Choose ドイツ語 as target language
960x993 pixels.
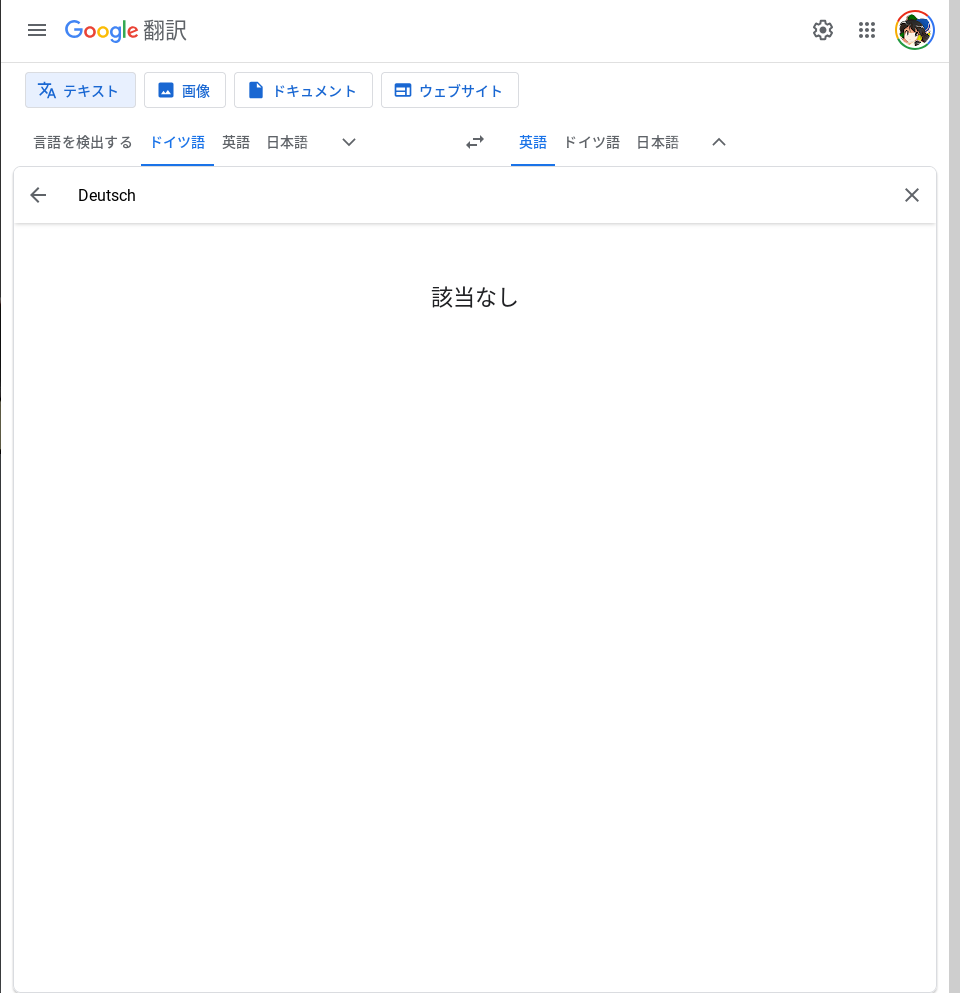pos(591,142)
